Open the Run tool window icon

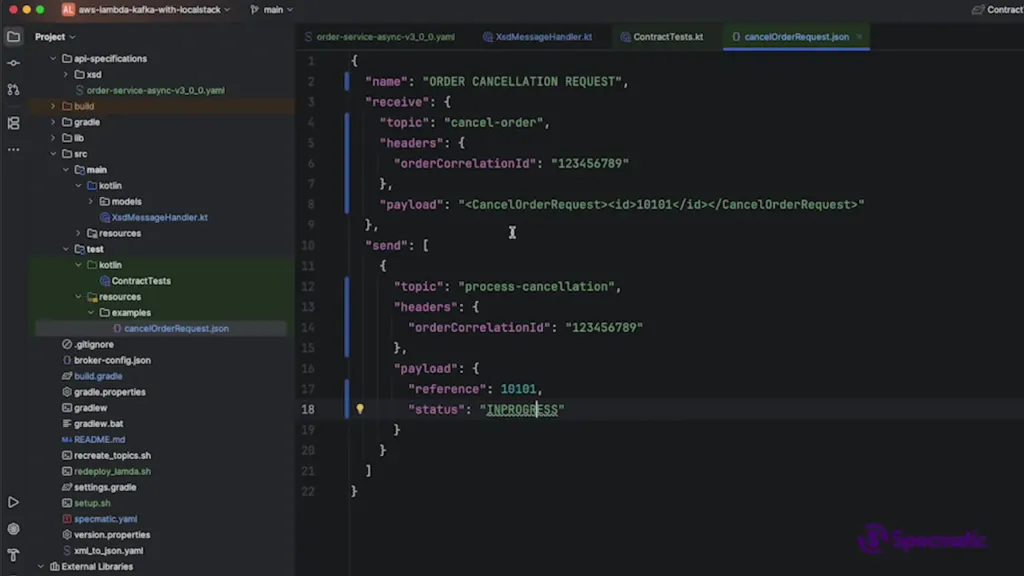tap(13, 502)
